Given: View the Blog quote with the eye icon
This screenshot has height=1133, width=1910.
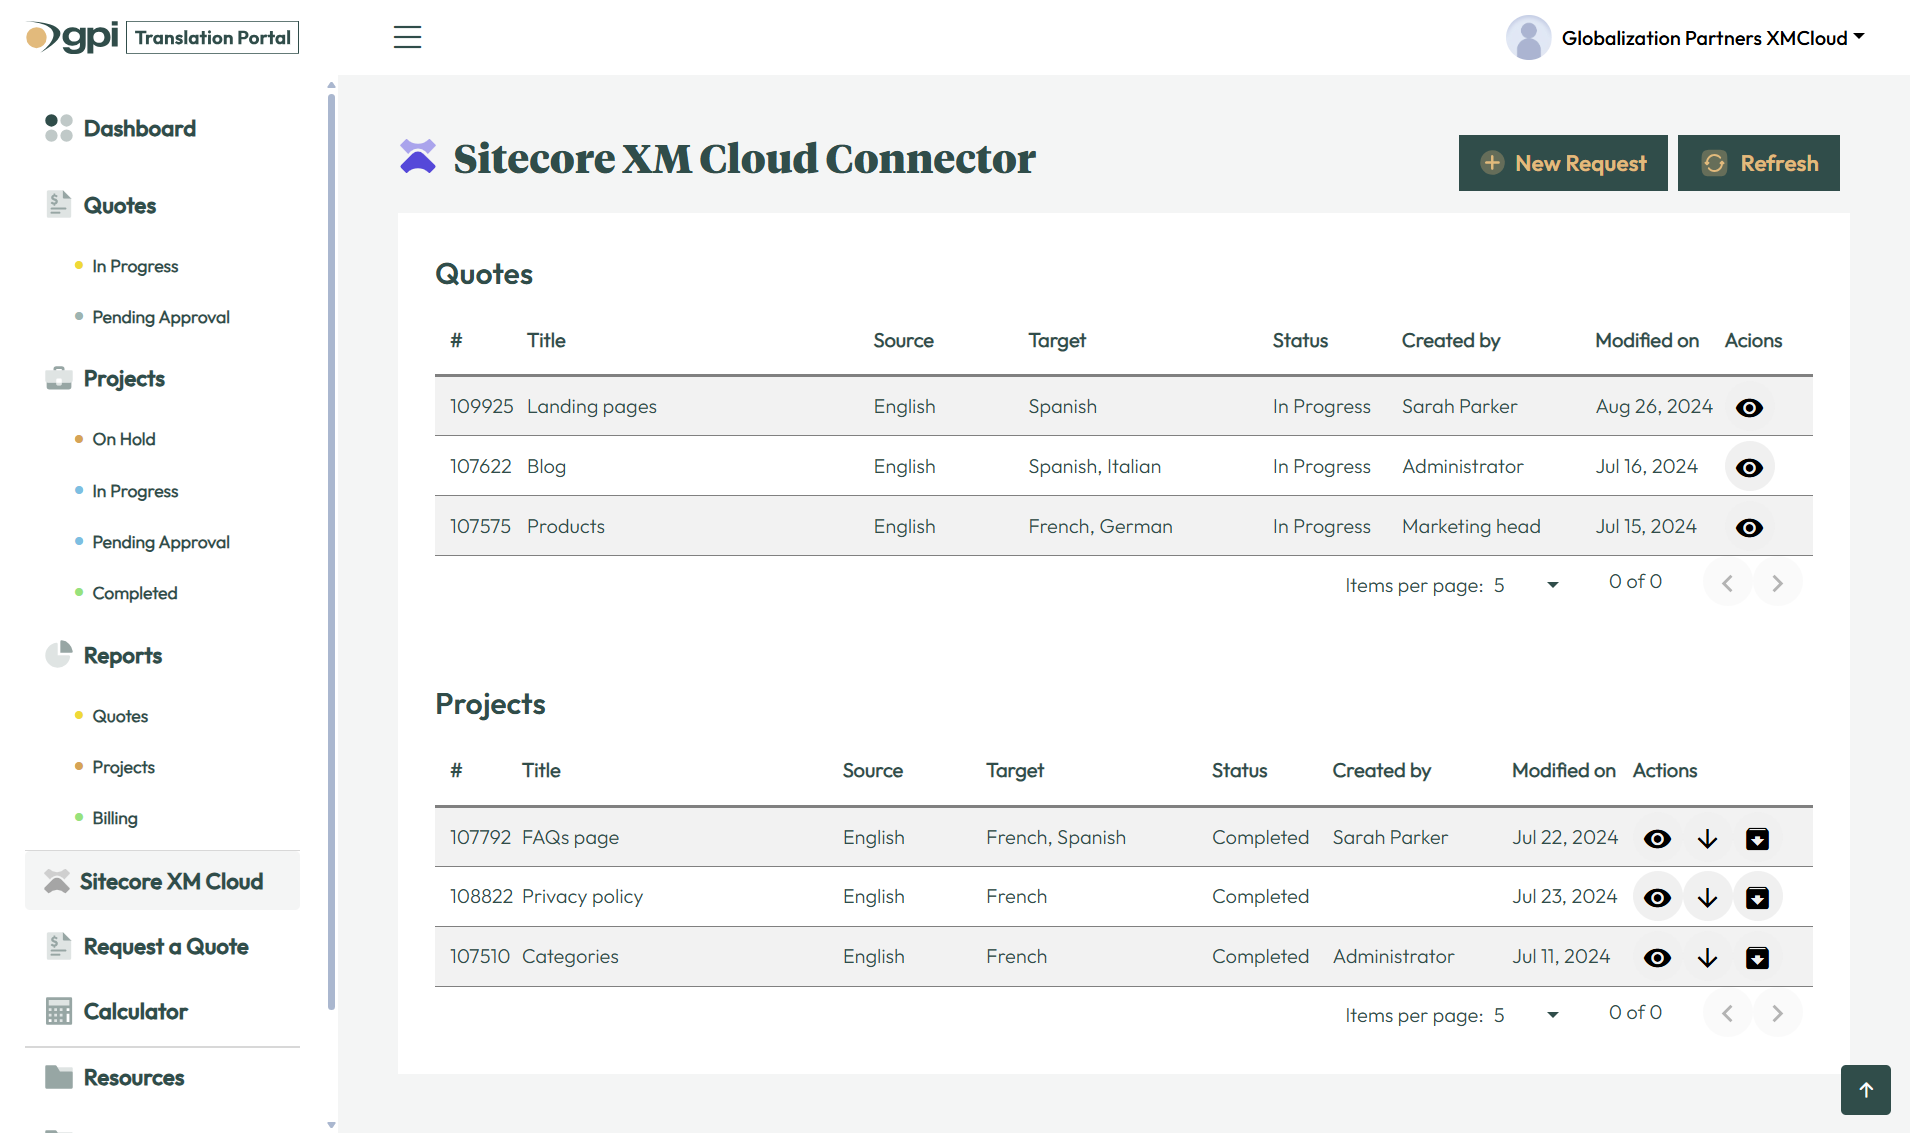Looking at the screenshot, I should [1749, 466].
